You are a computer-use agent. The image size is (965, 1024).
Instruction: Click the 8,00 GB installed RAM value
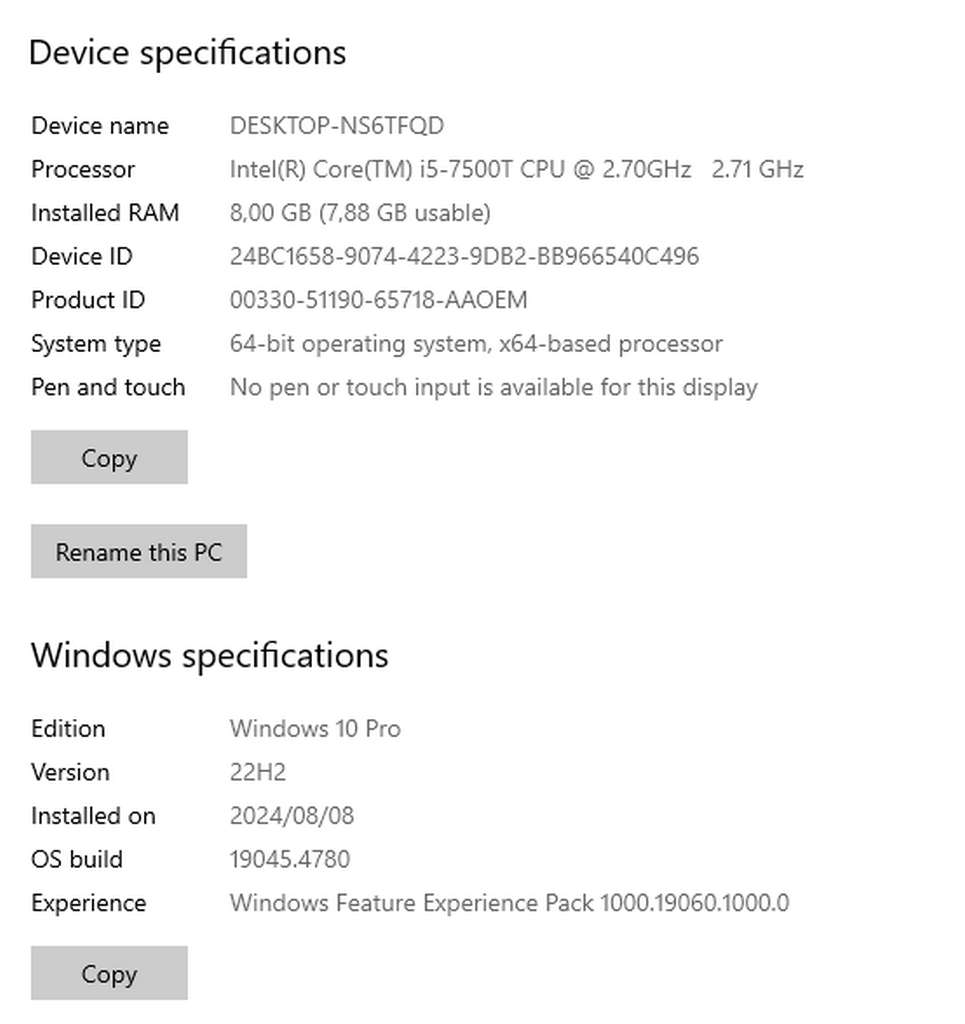pyautogui.click(x=360, y=213)
